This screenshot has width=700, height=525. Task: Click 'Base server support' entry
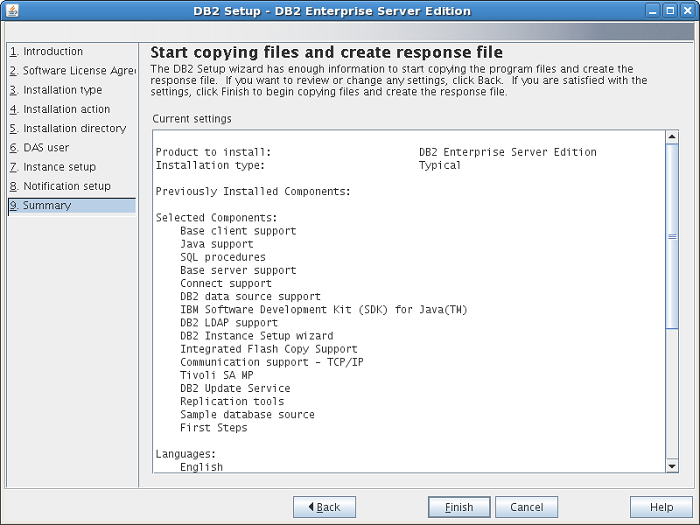click(238, 270)
